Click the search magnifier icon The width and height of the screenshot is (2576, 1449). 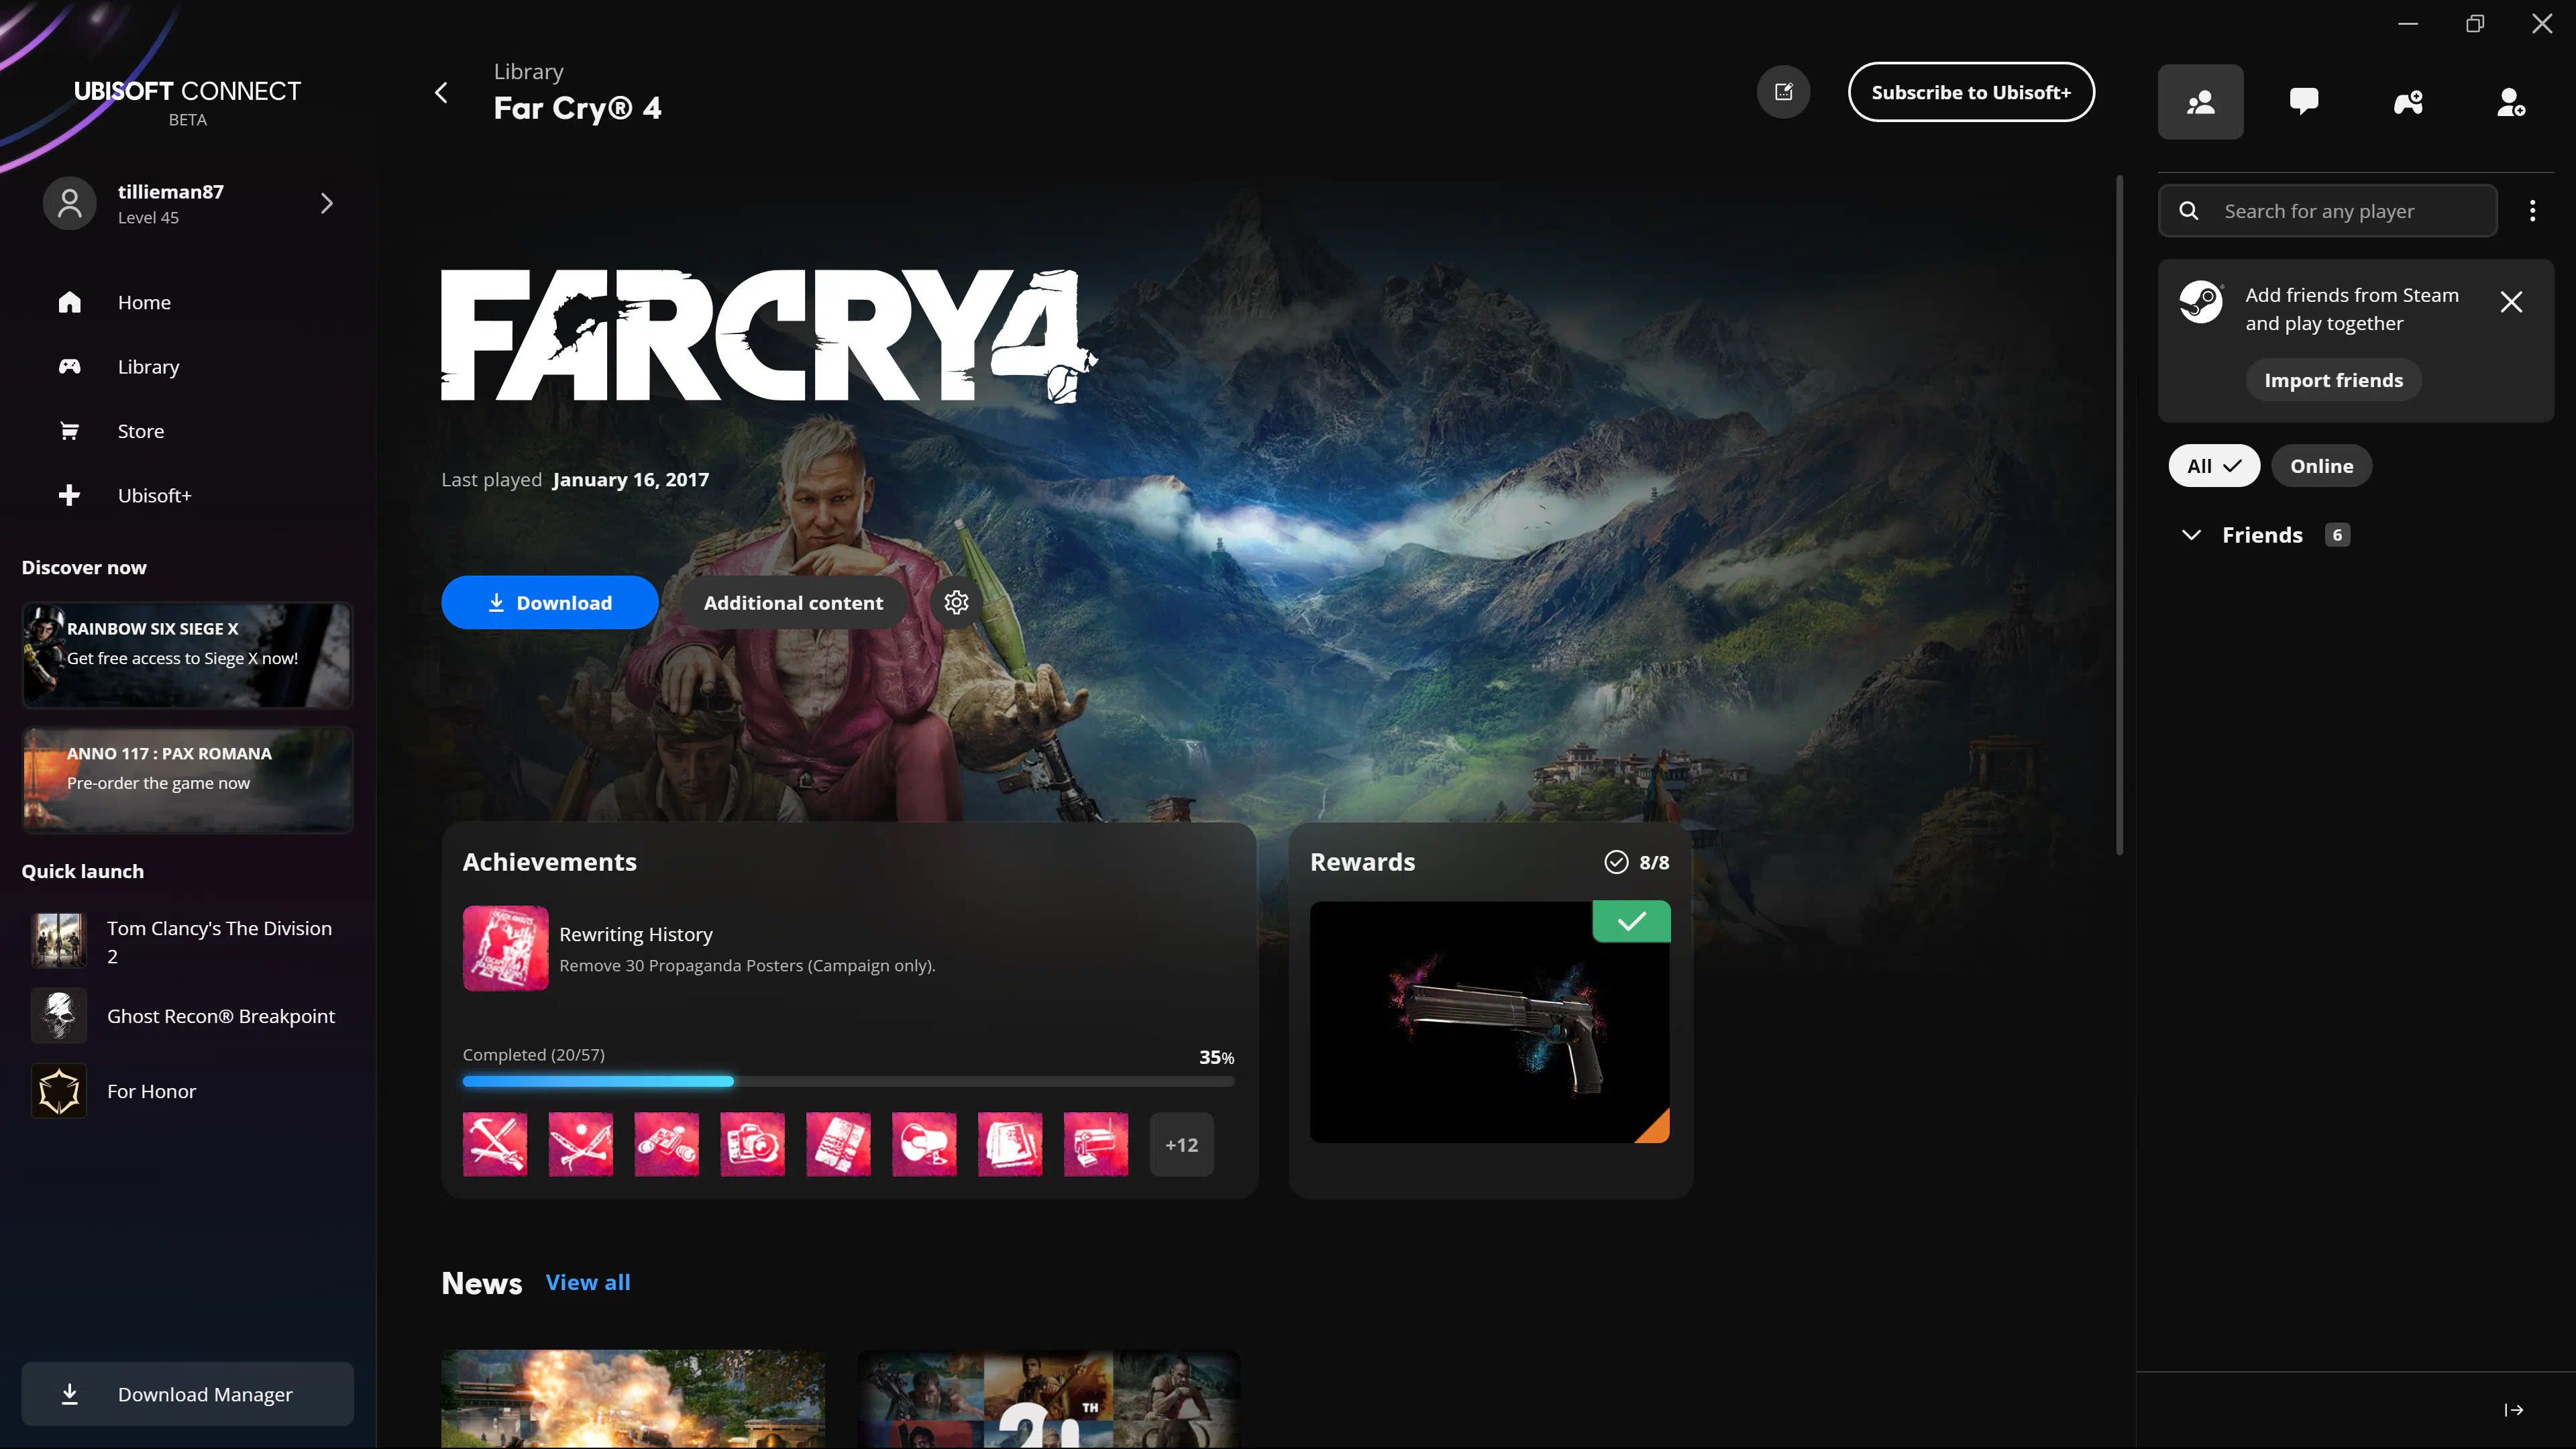click(2189, 211)
